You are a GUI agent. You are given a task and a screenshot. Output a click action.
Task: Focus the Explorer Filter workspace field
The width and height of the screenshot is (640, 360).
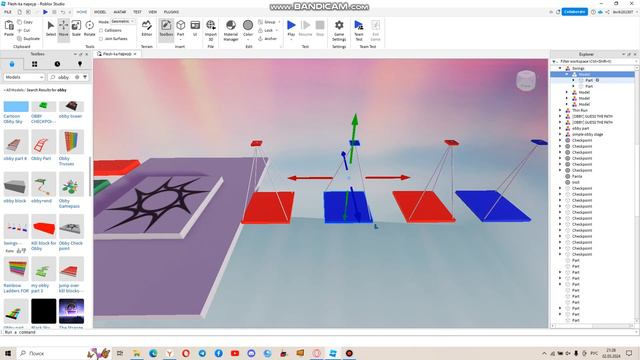[x=594, y=61]
